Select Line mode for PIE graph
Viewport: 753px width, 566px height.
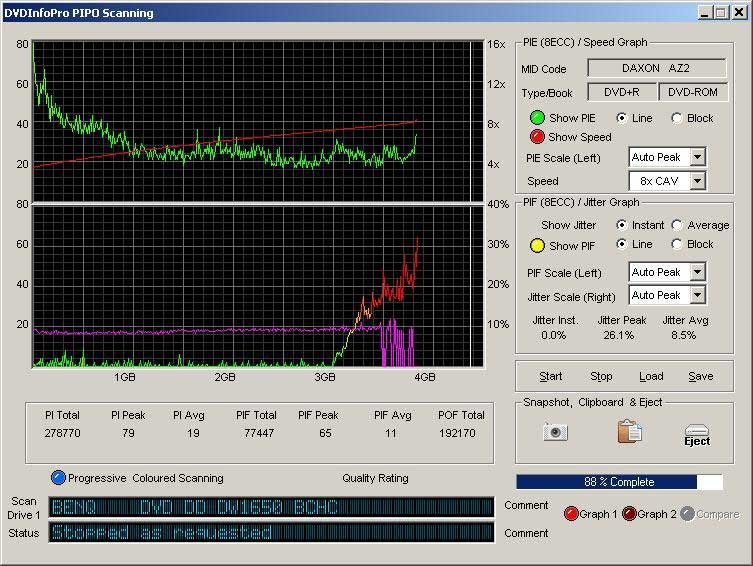(621, 118)
